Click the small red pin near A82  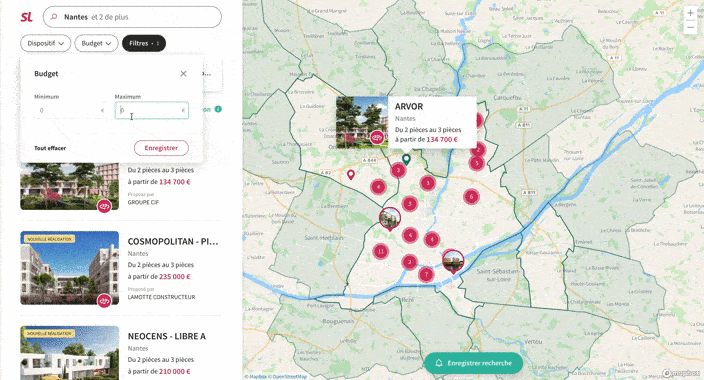coord(351,174)
